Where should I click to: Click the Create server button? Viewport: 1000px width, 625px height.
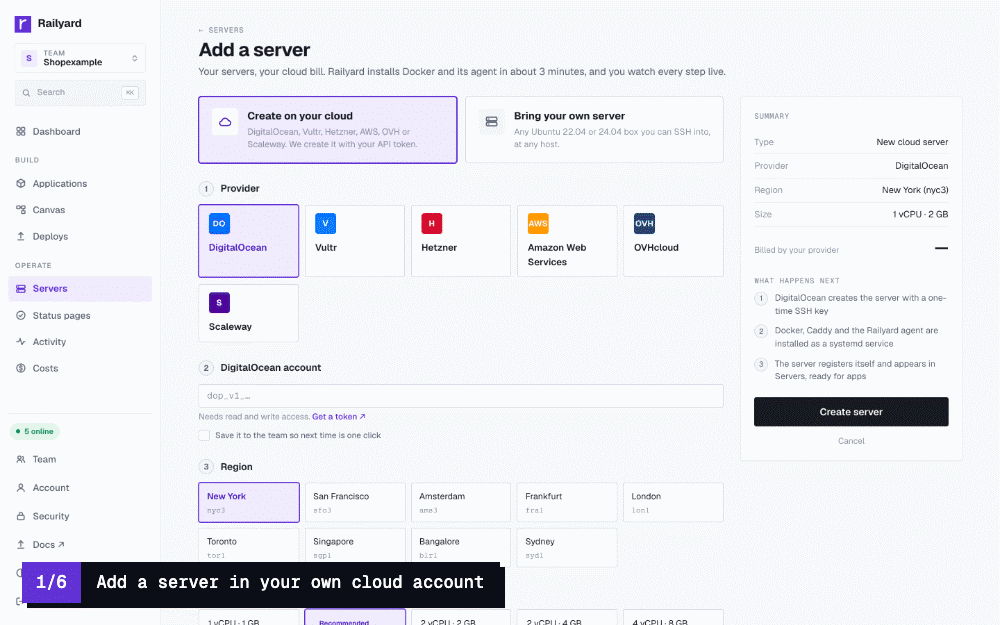coord(851,412)
